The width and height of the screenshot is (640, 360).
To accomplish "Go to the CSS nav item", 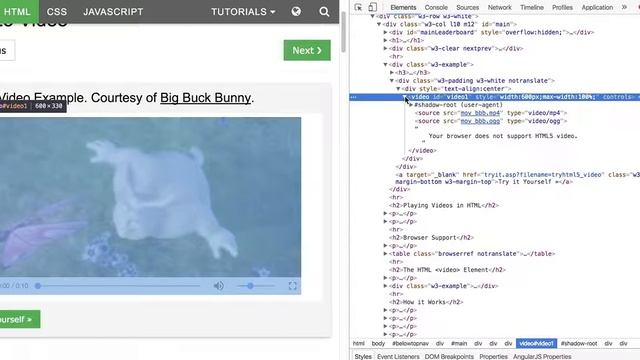I will click(x=57, y=11).
